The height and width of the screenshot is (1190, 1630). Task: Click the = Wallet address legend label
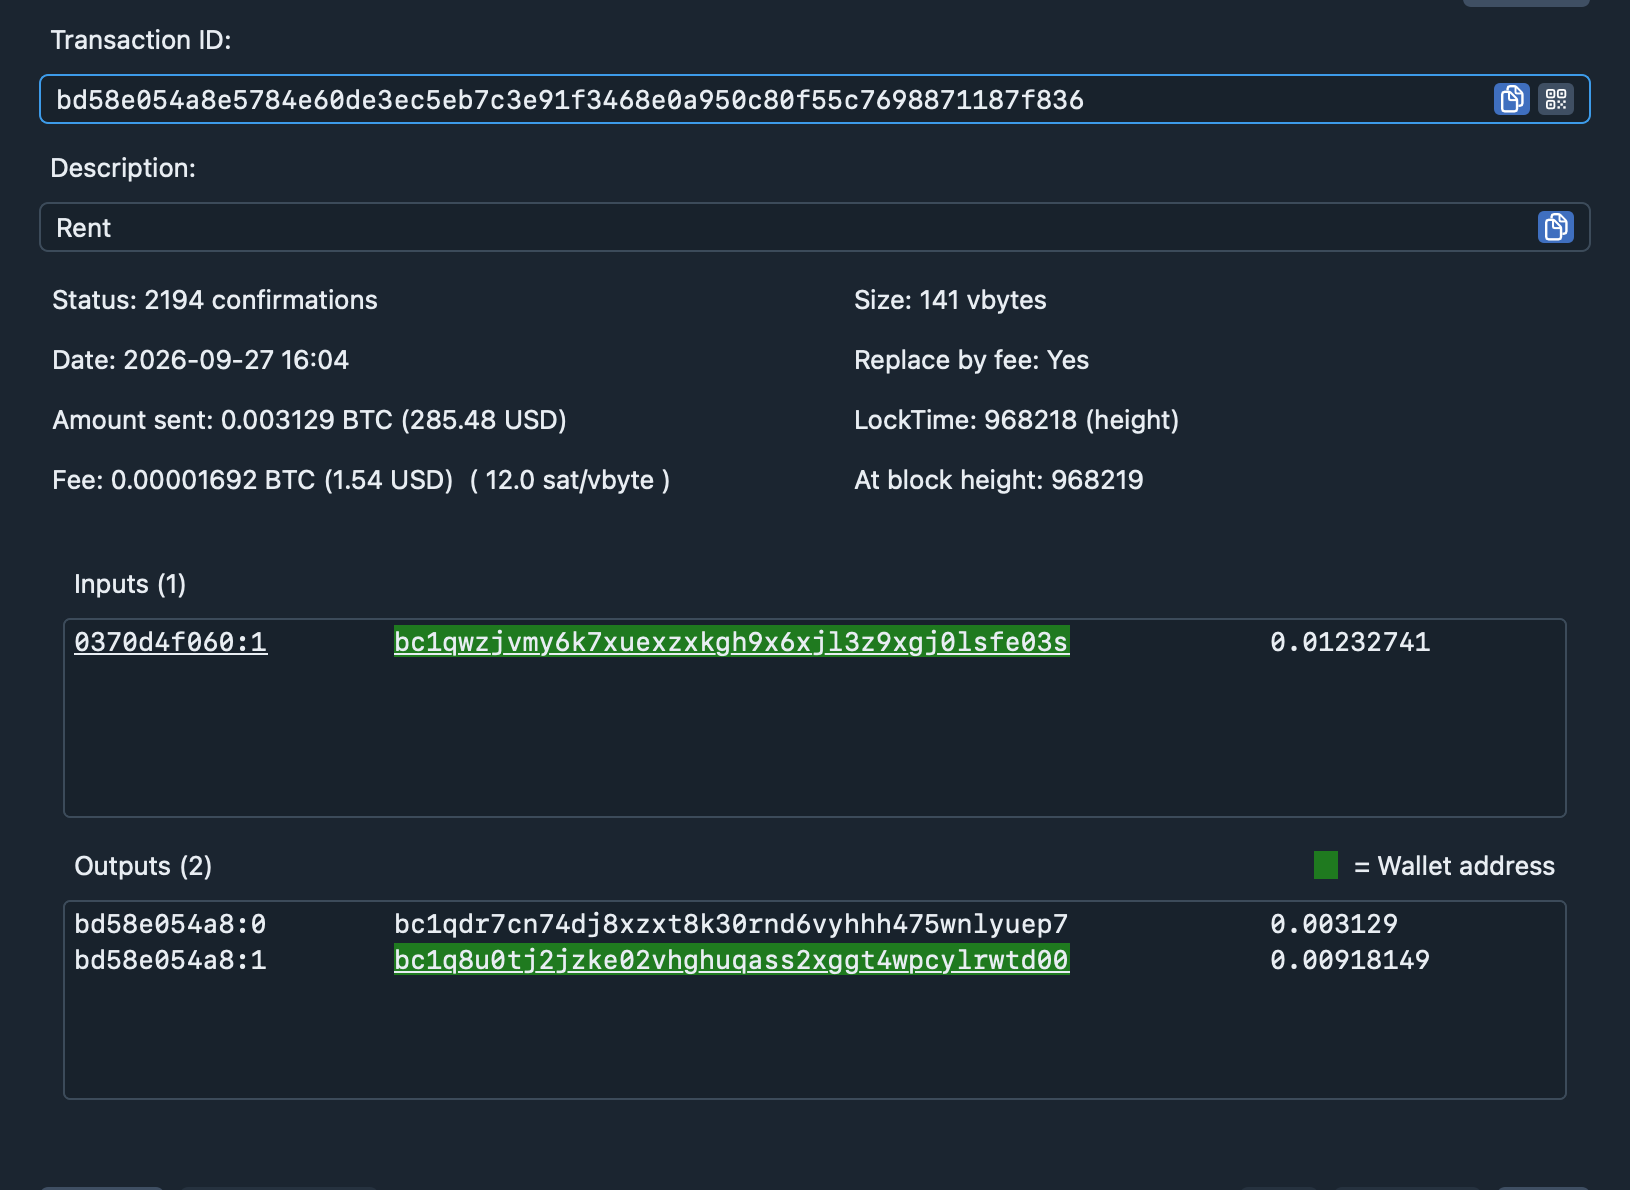(x=1454, y=866)
